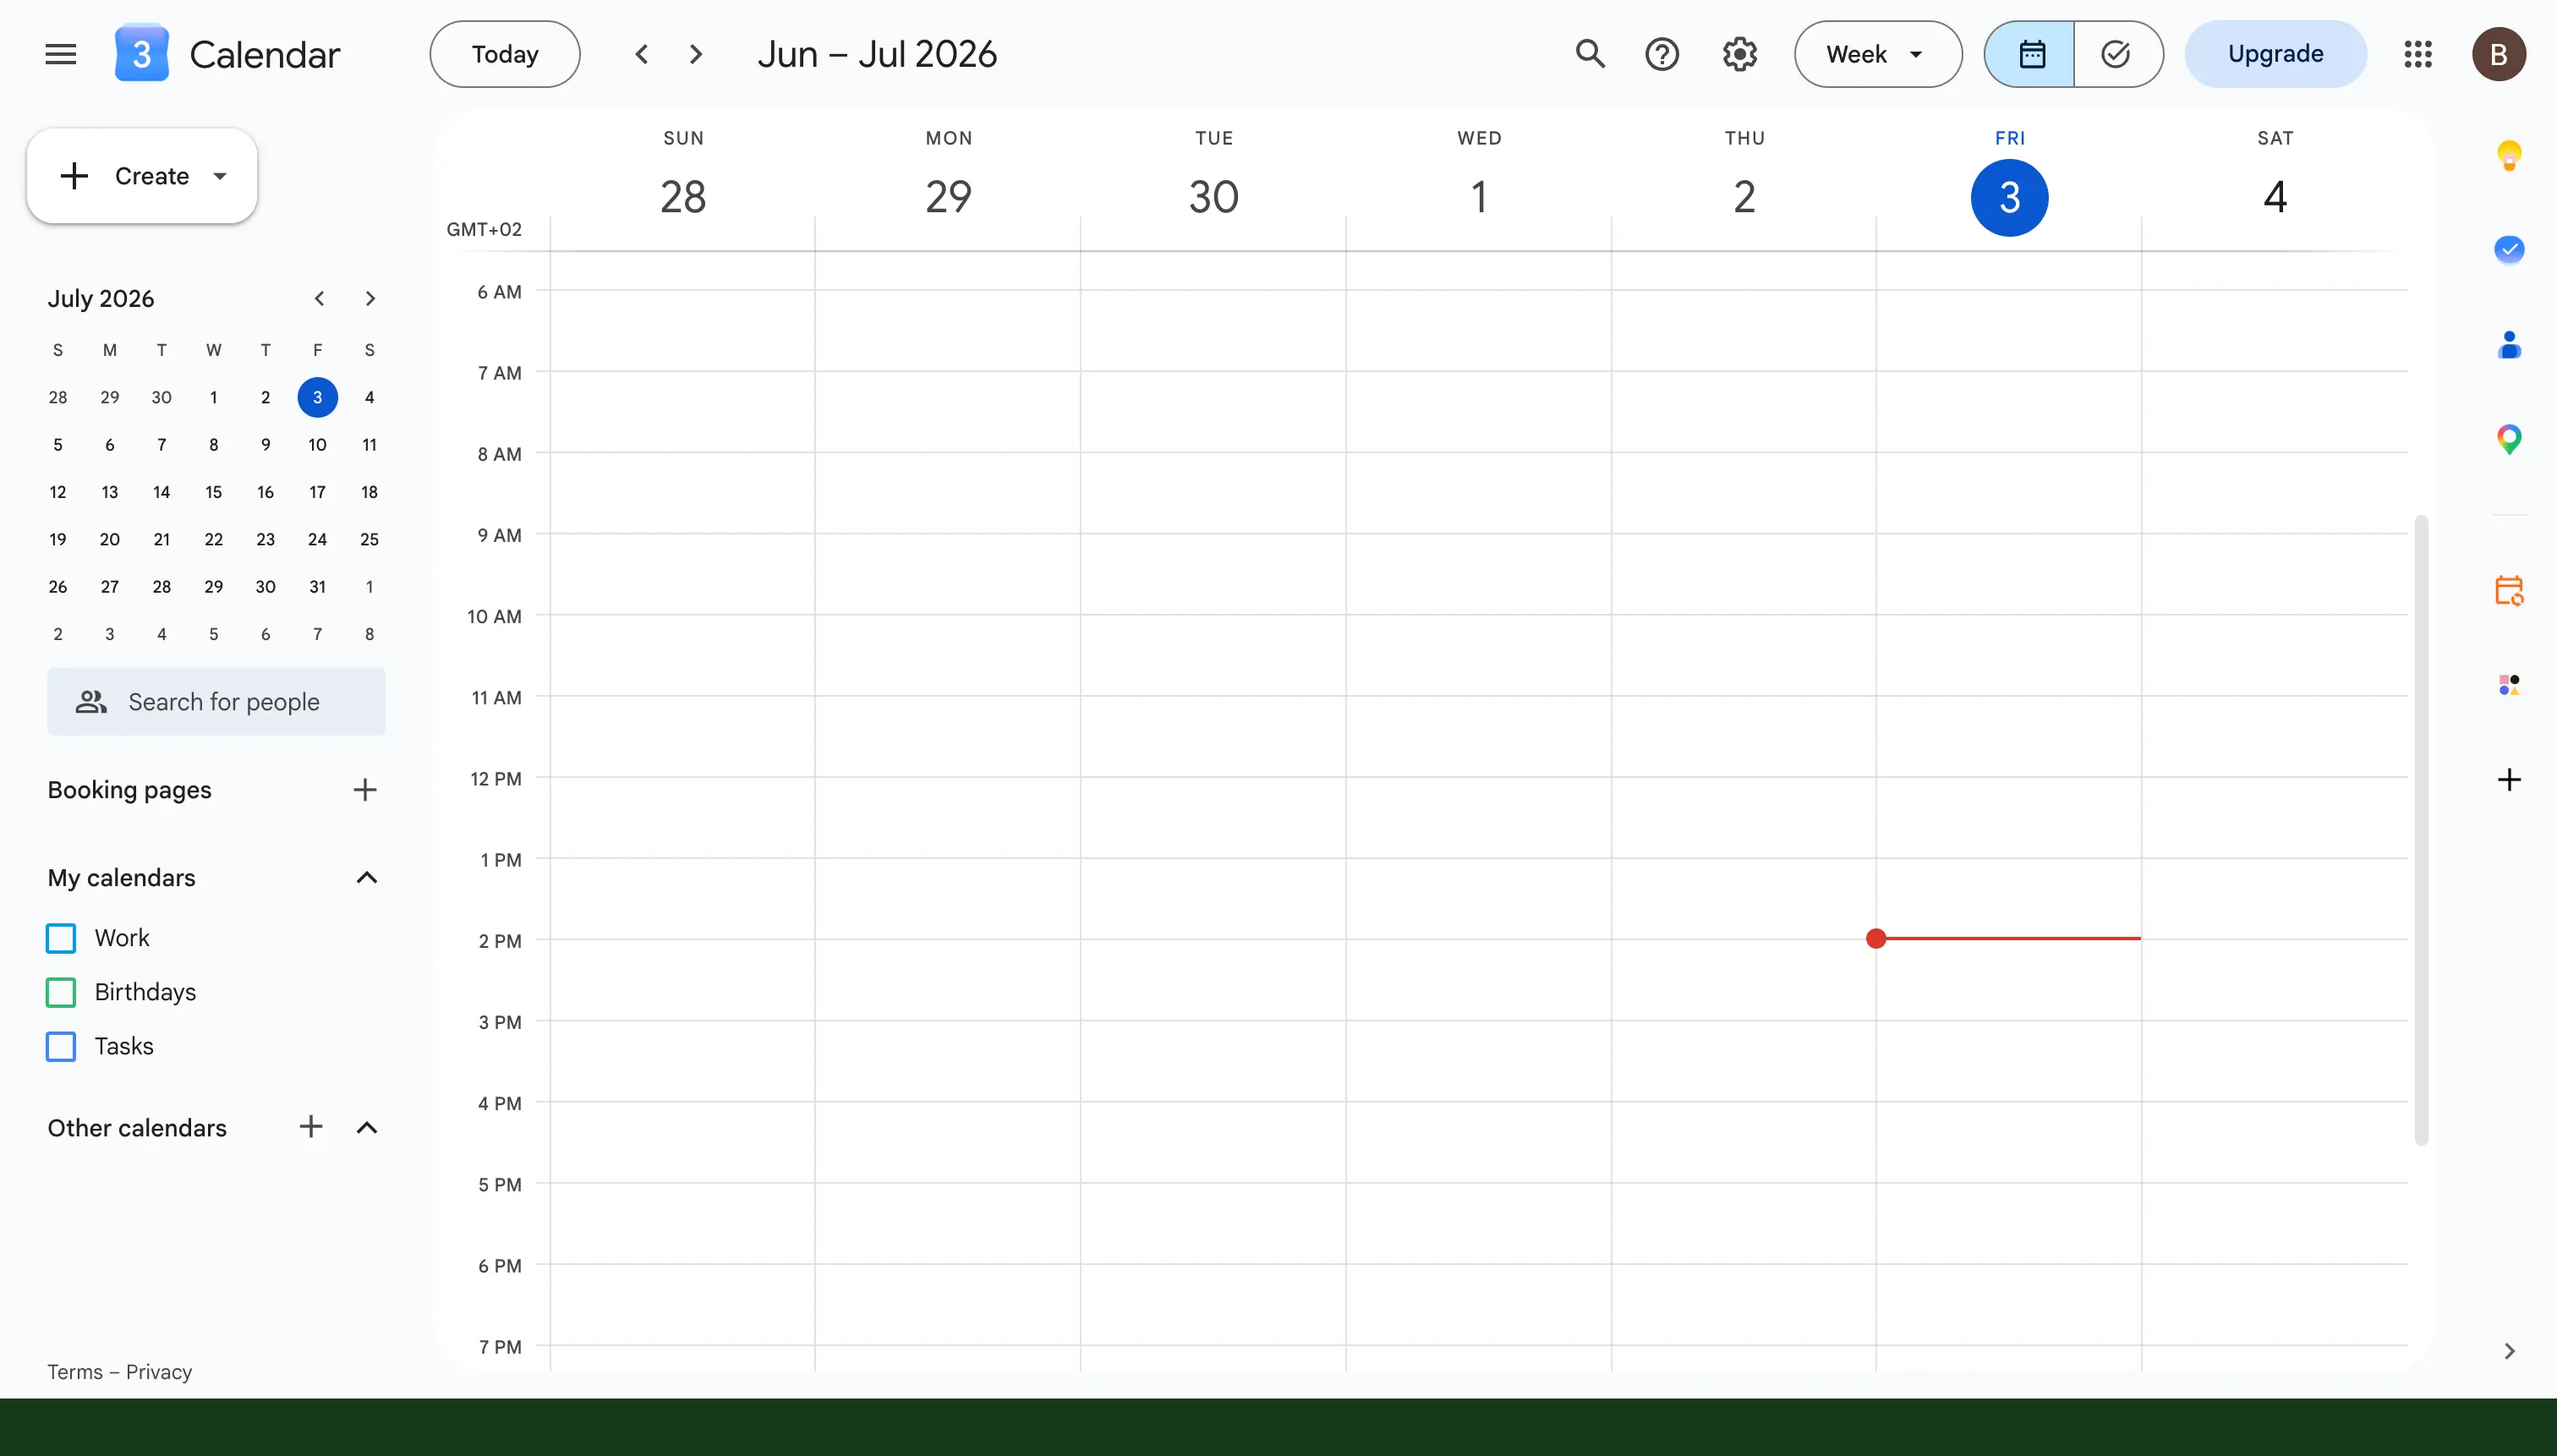Get add-ons with the plus icon
This screenshot has width=2557, height=1456.
(2509, 779)
